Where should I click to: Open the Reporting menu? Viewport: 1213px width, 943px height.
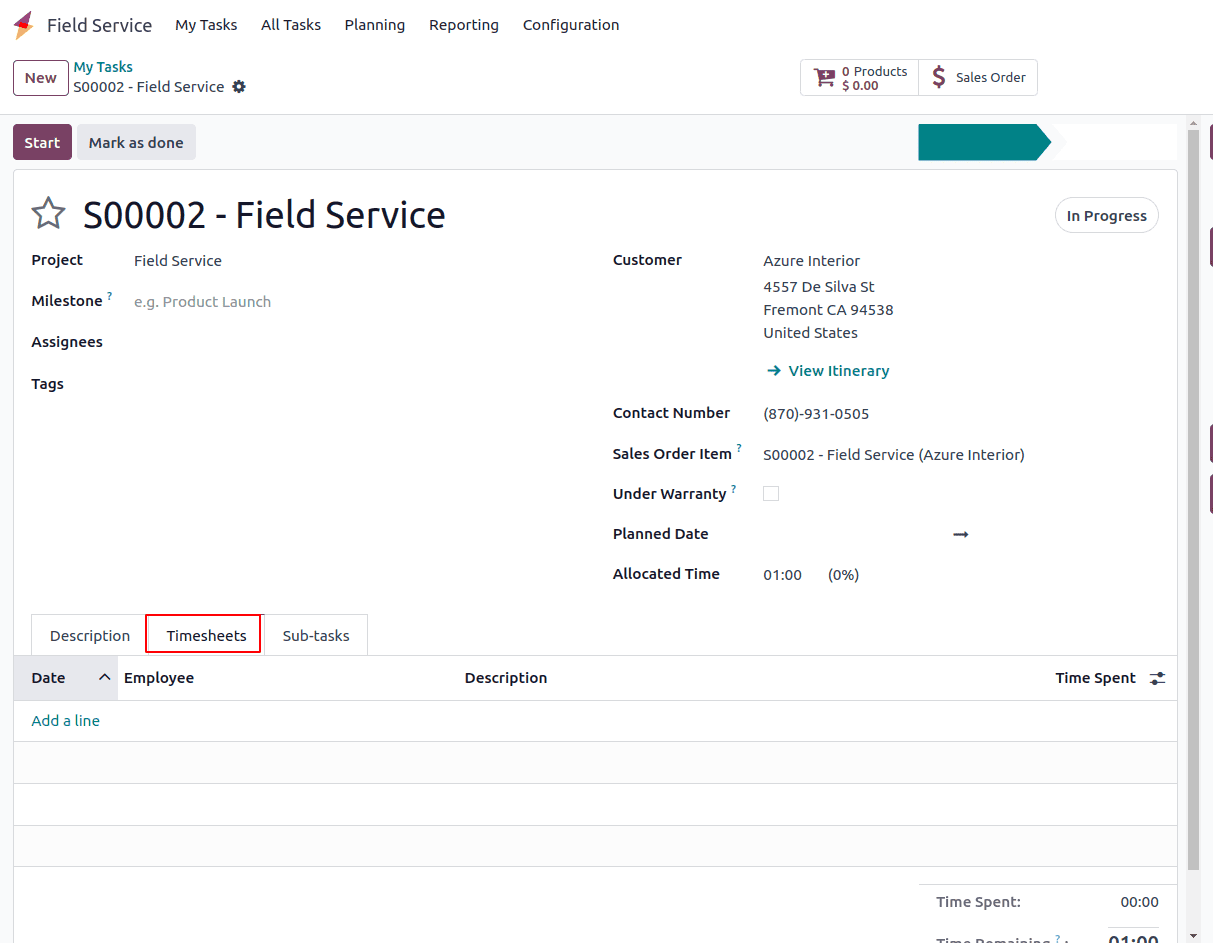tap(463, 25)
